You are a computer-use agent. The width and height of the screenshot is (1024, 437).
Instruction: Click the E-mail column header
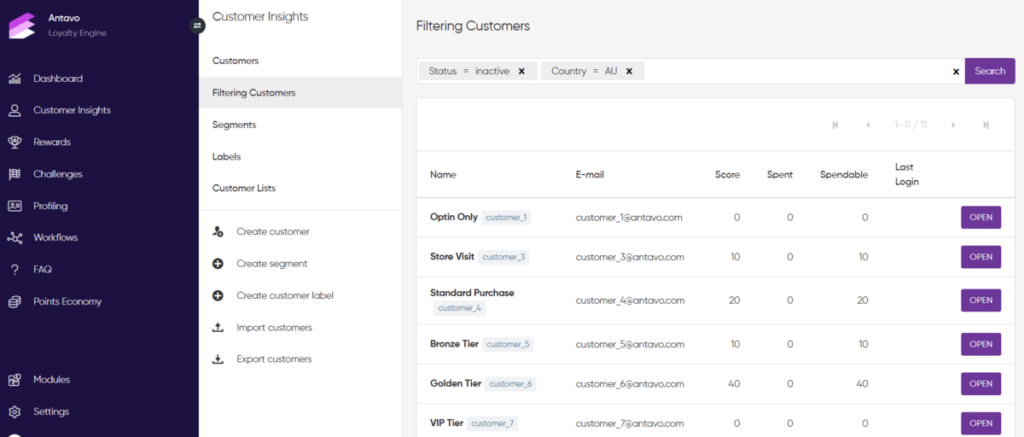click(x=588, y=175)
